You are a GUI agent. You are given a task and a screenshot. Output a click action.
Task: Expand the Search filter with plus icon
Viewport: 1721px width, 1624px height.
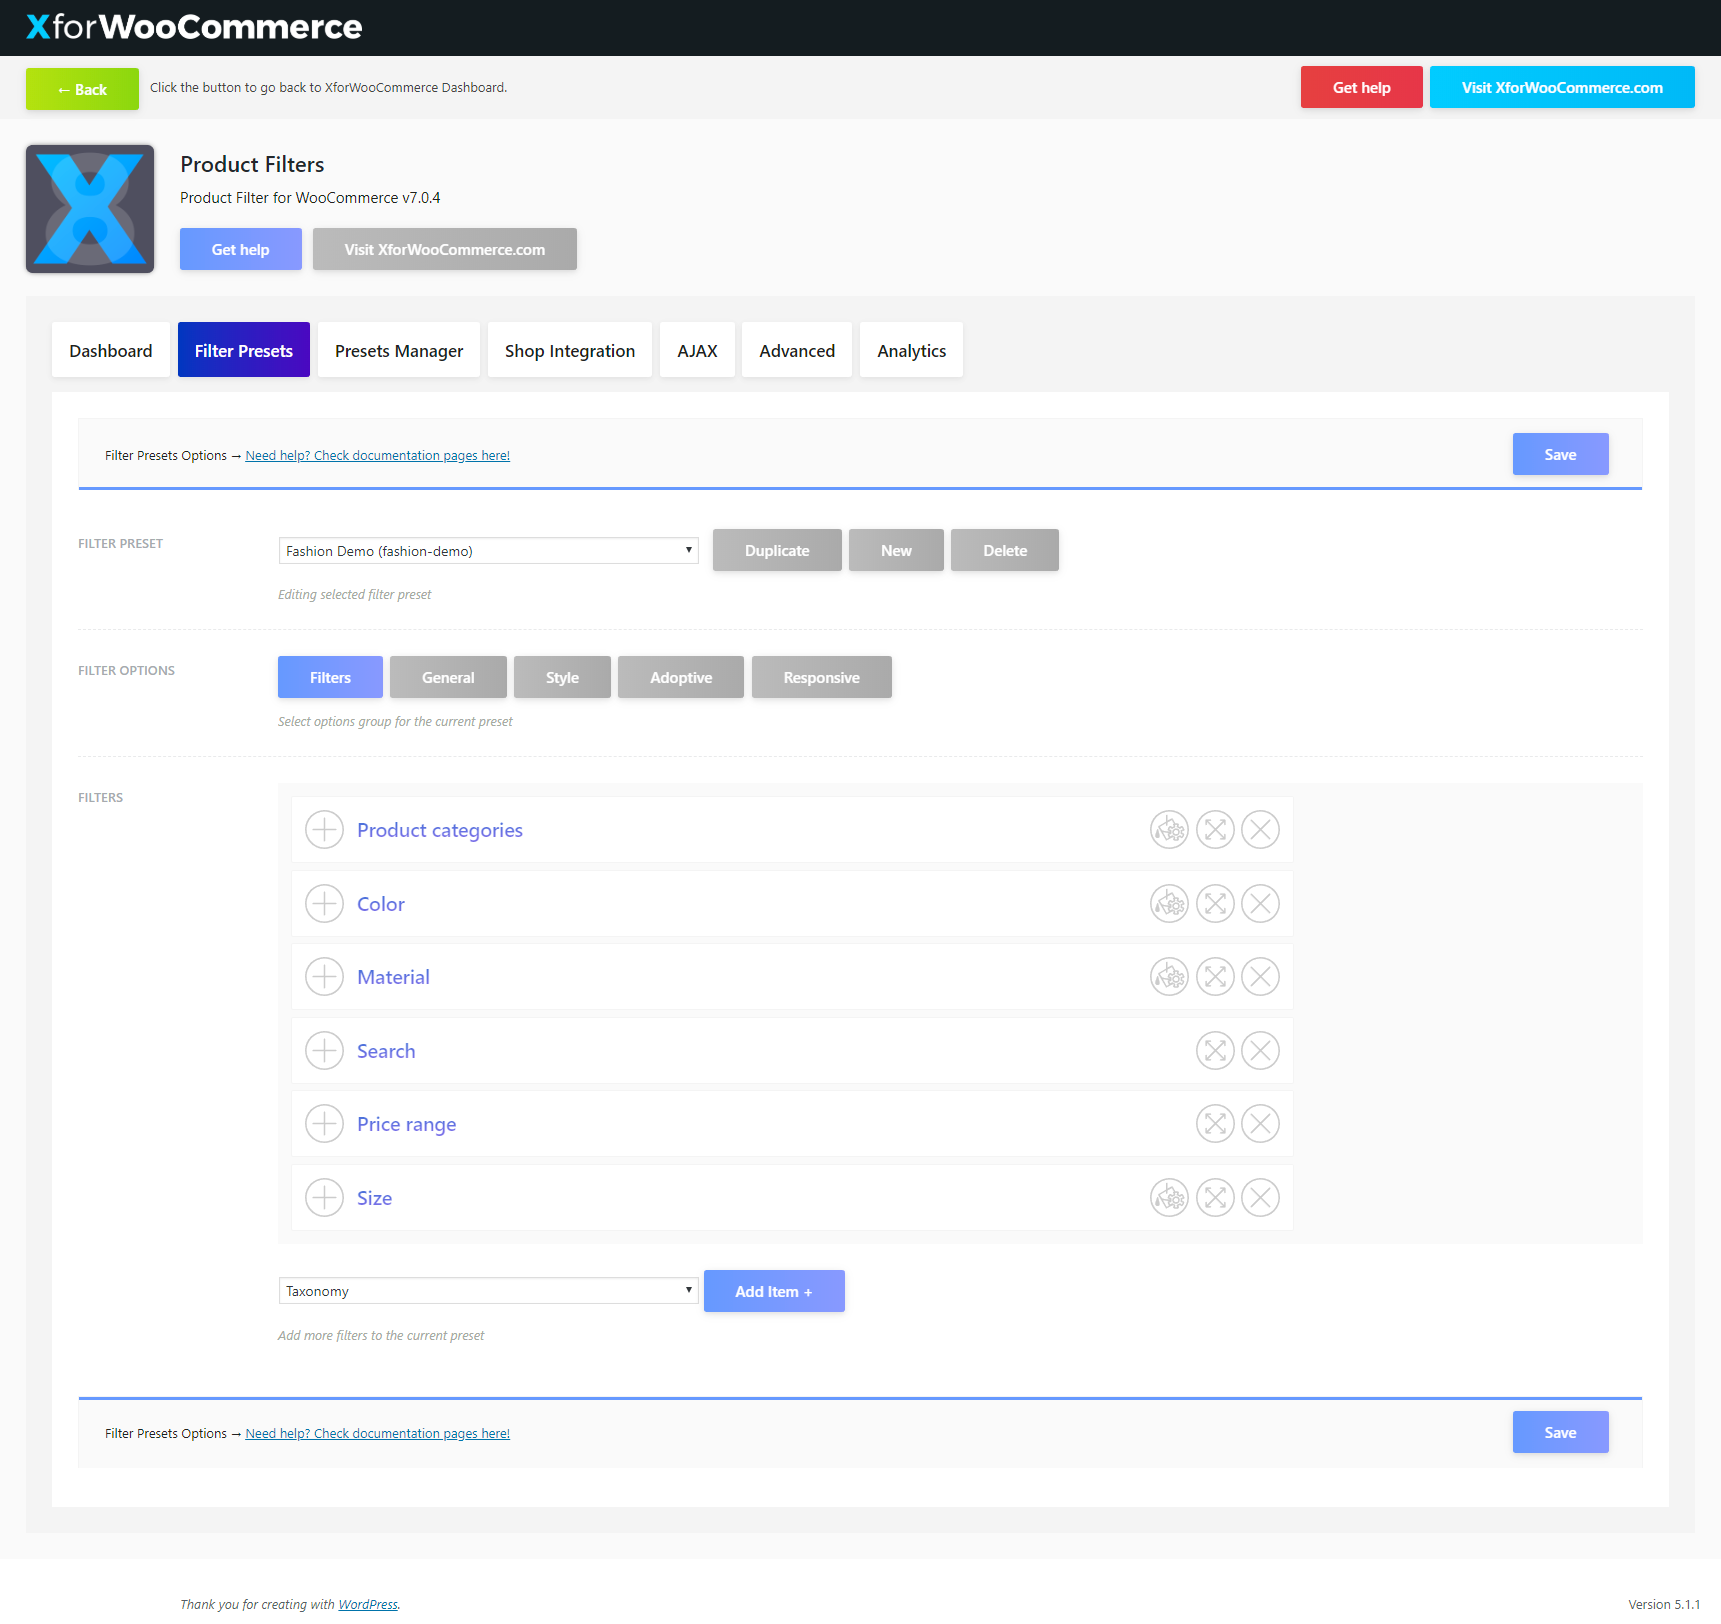click(x=324, y=1051)
